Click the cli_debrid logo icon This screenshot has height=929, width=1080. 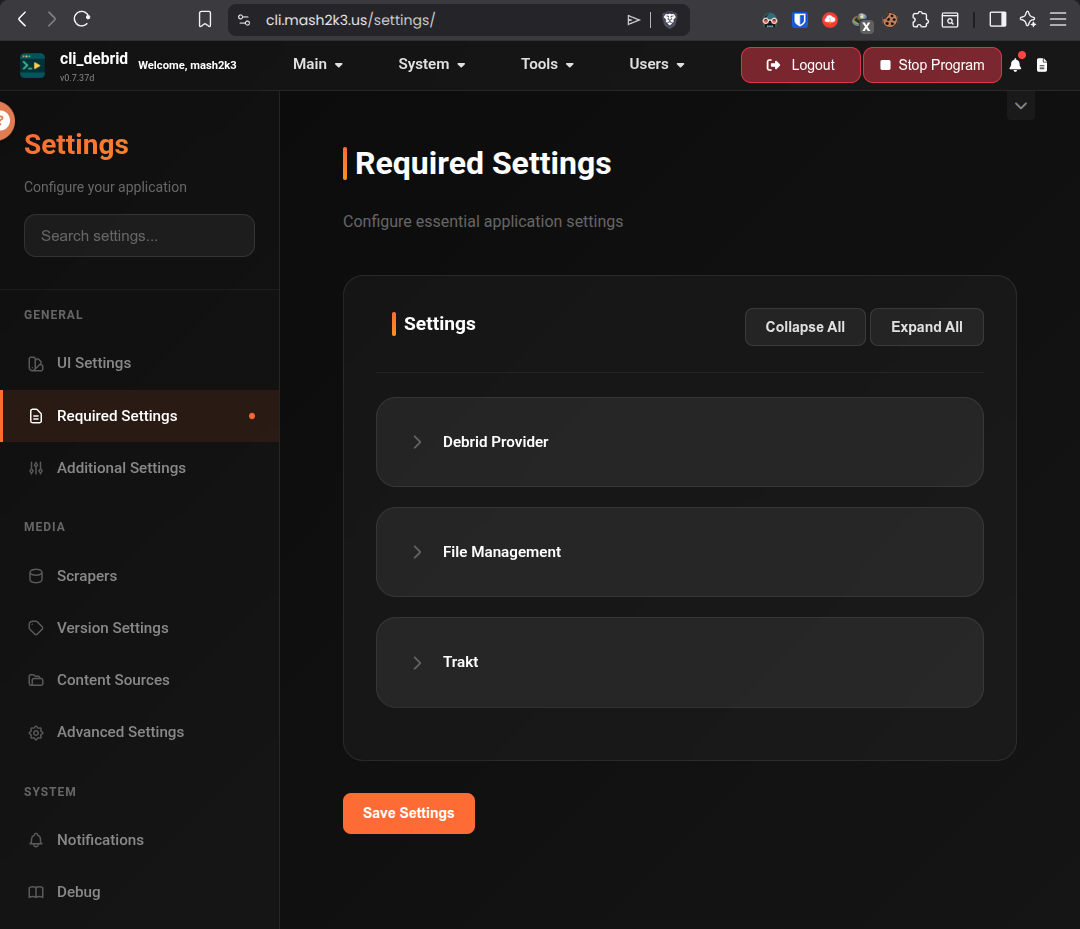[32, 65]
